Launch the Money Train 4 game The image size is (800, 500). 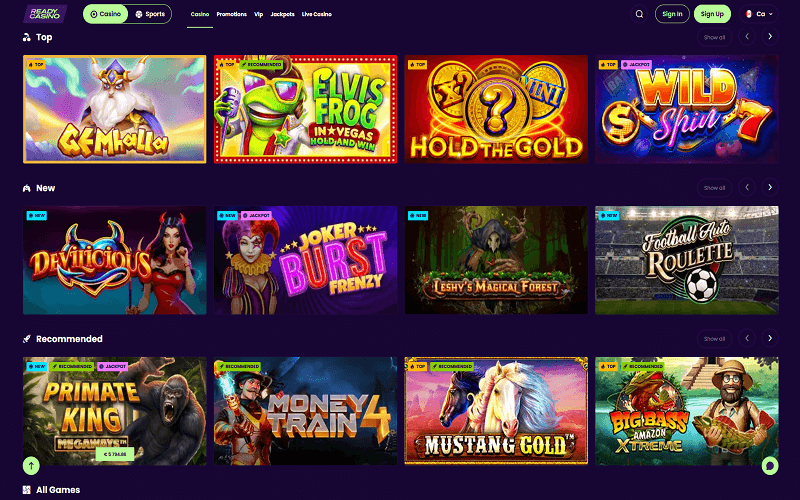[305, 411]
